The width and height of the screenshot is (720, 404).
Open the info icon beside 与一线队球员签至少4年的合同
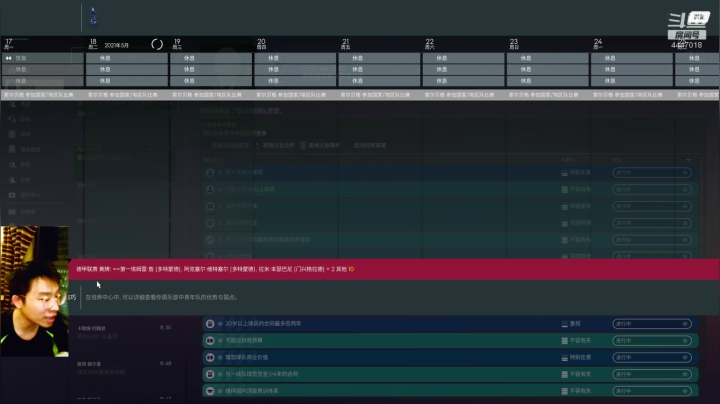coord(220,374)
